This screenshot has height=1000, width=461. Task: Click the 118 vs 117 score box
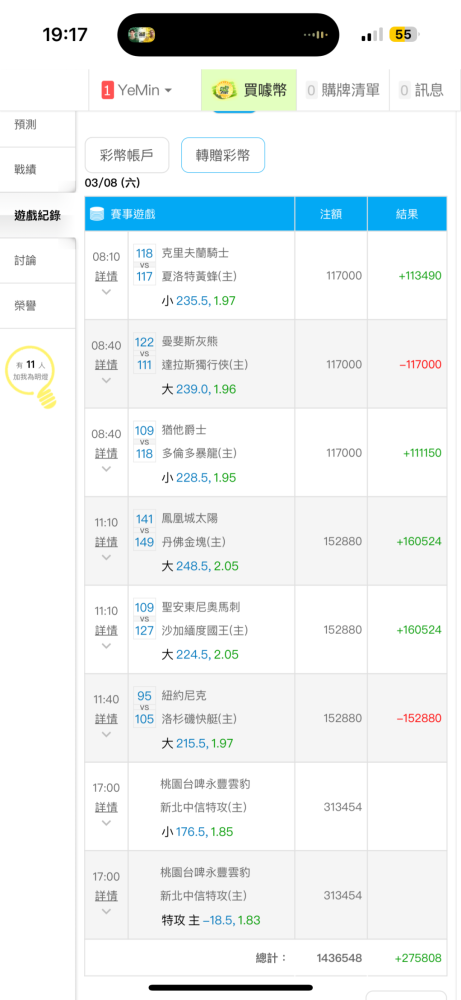tap(145, 265)
